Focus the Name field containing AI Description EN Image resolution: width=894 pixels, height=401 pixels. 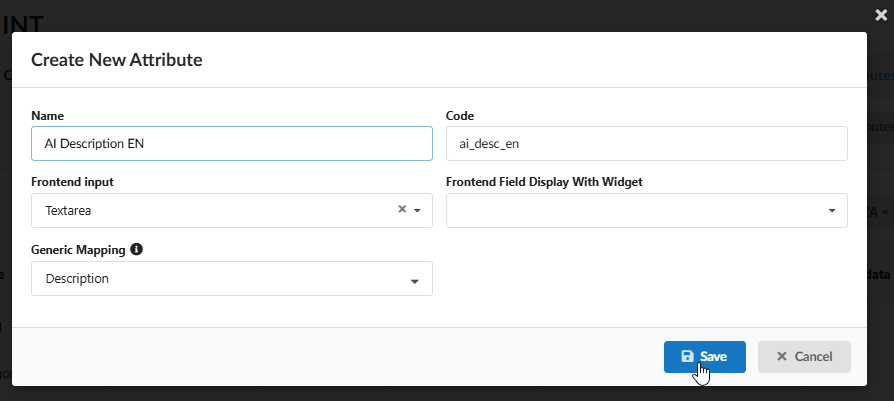(x=231, y=143)
